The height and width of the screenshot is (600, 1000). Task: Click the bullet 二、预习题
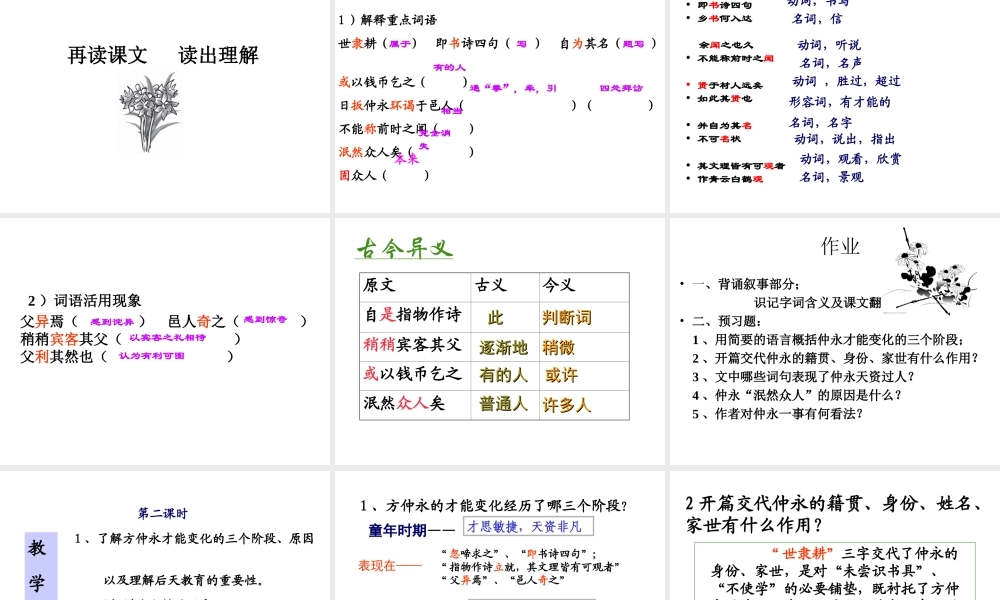click(726, 321)
